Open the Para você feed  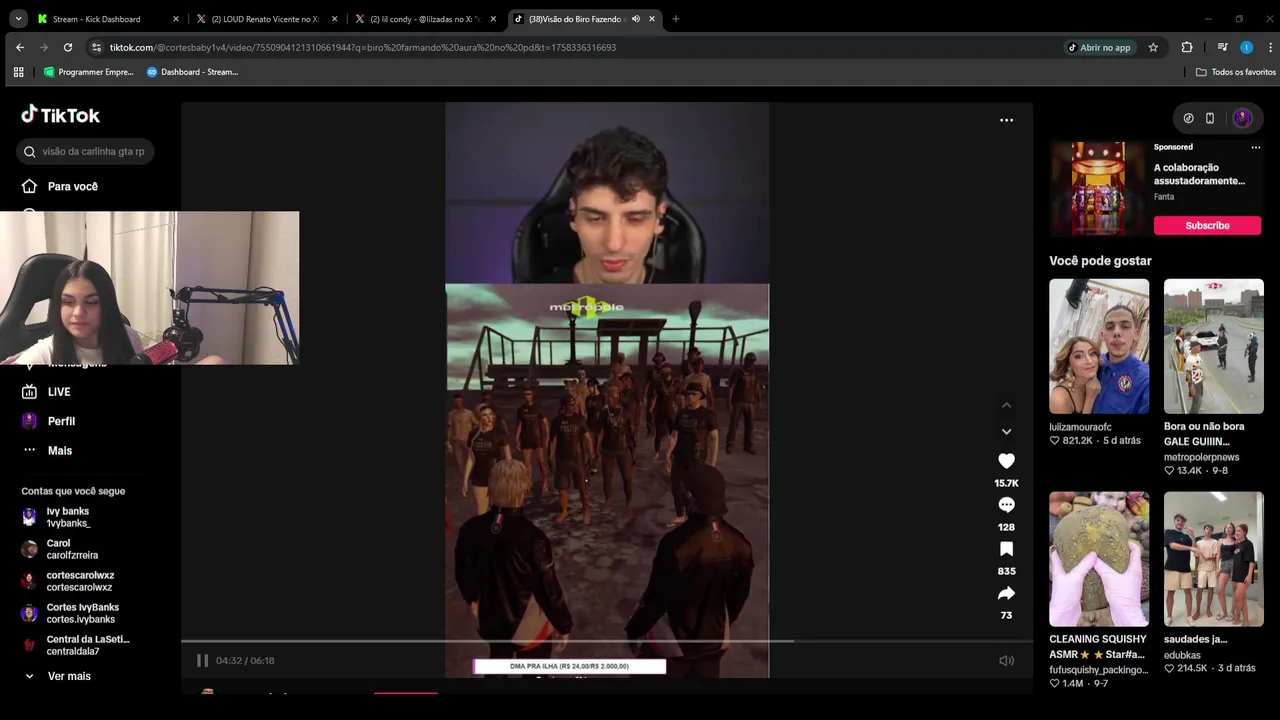(x=61, y=186)
